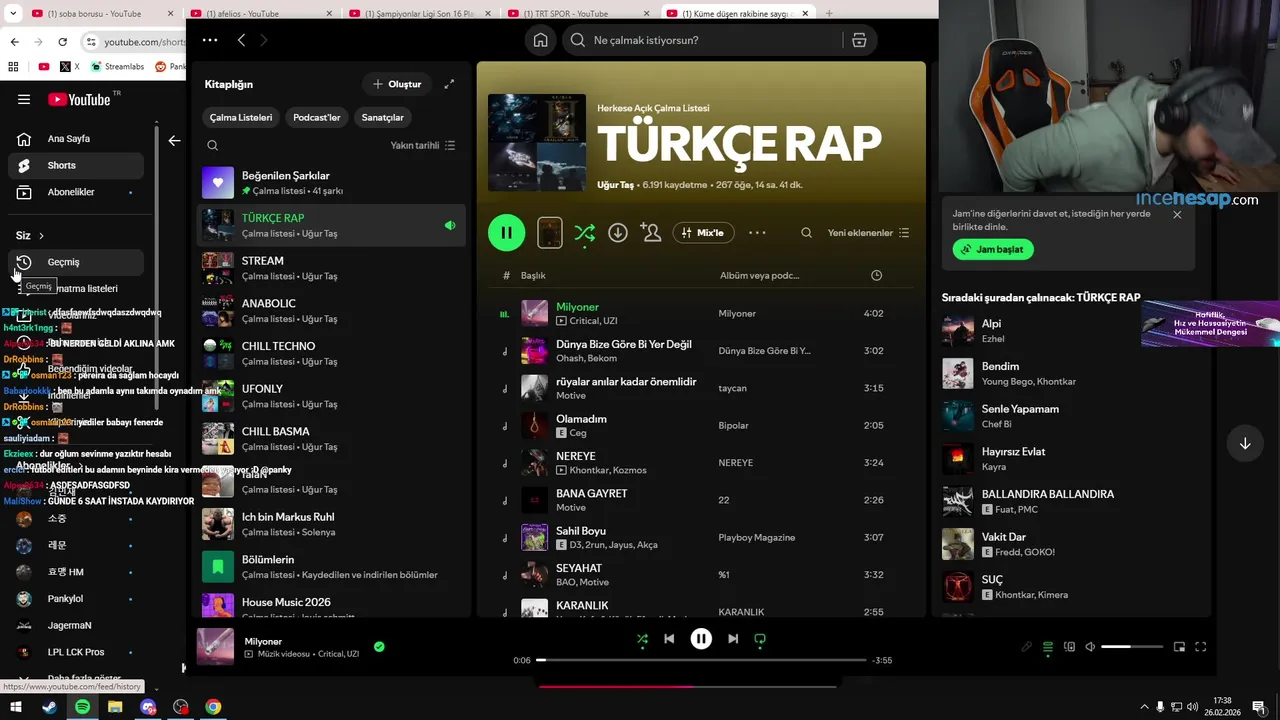Open YouTube Geçmiş history
The height and width of the screenshot is (720, 1280).
[x=76, y=262]
